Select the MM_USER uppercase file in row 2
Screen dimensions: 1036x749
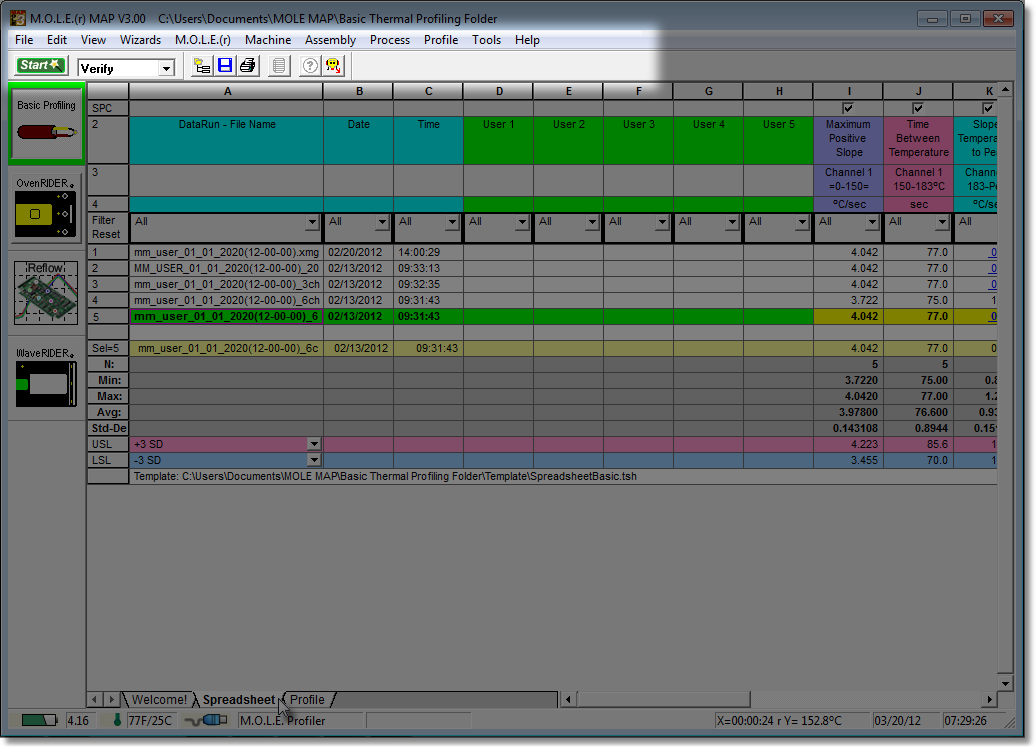tap(227, 268)
